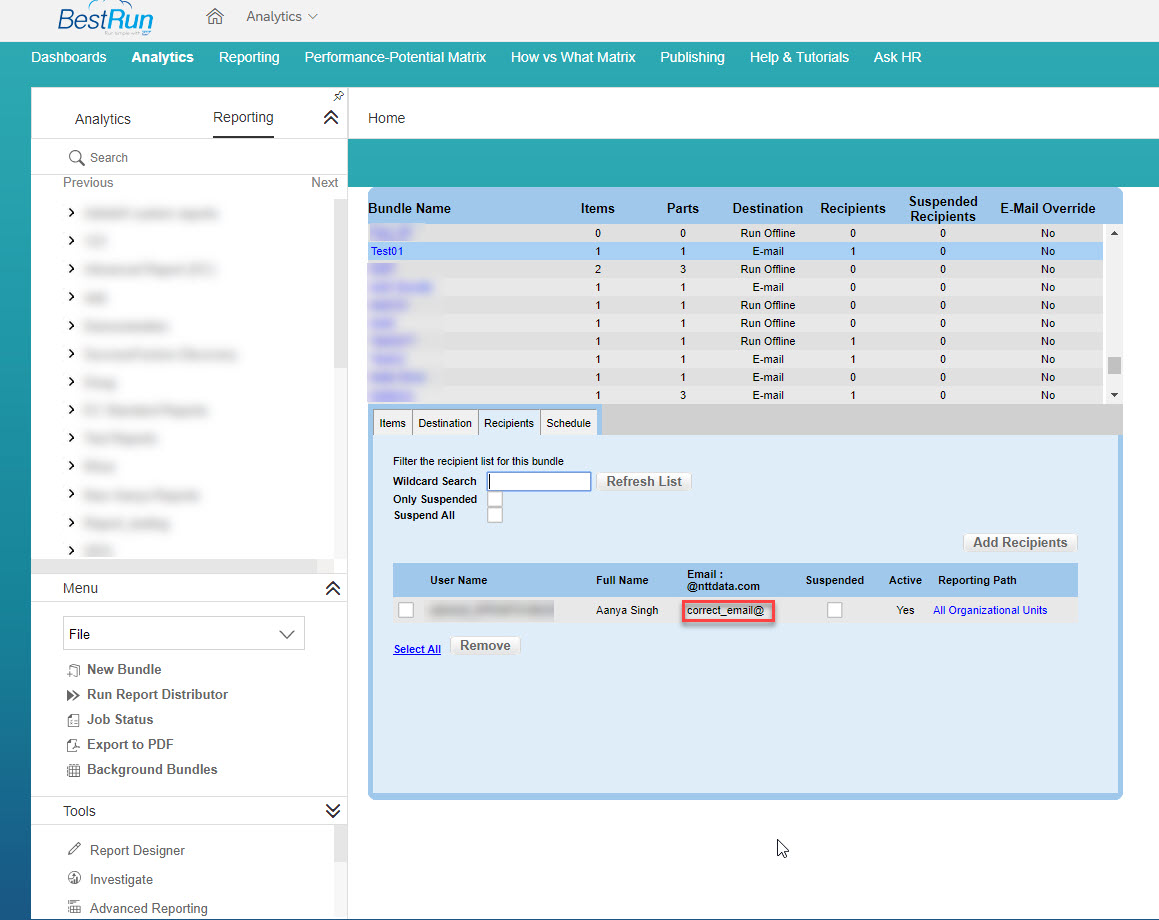Switch to the Reporting side panel tab
1159x920 pixels.
(243, 117)
